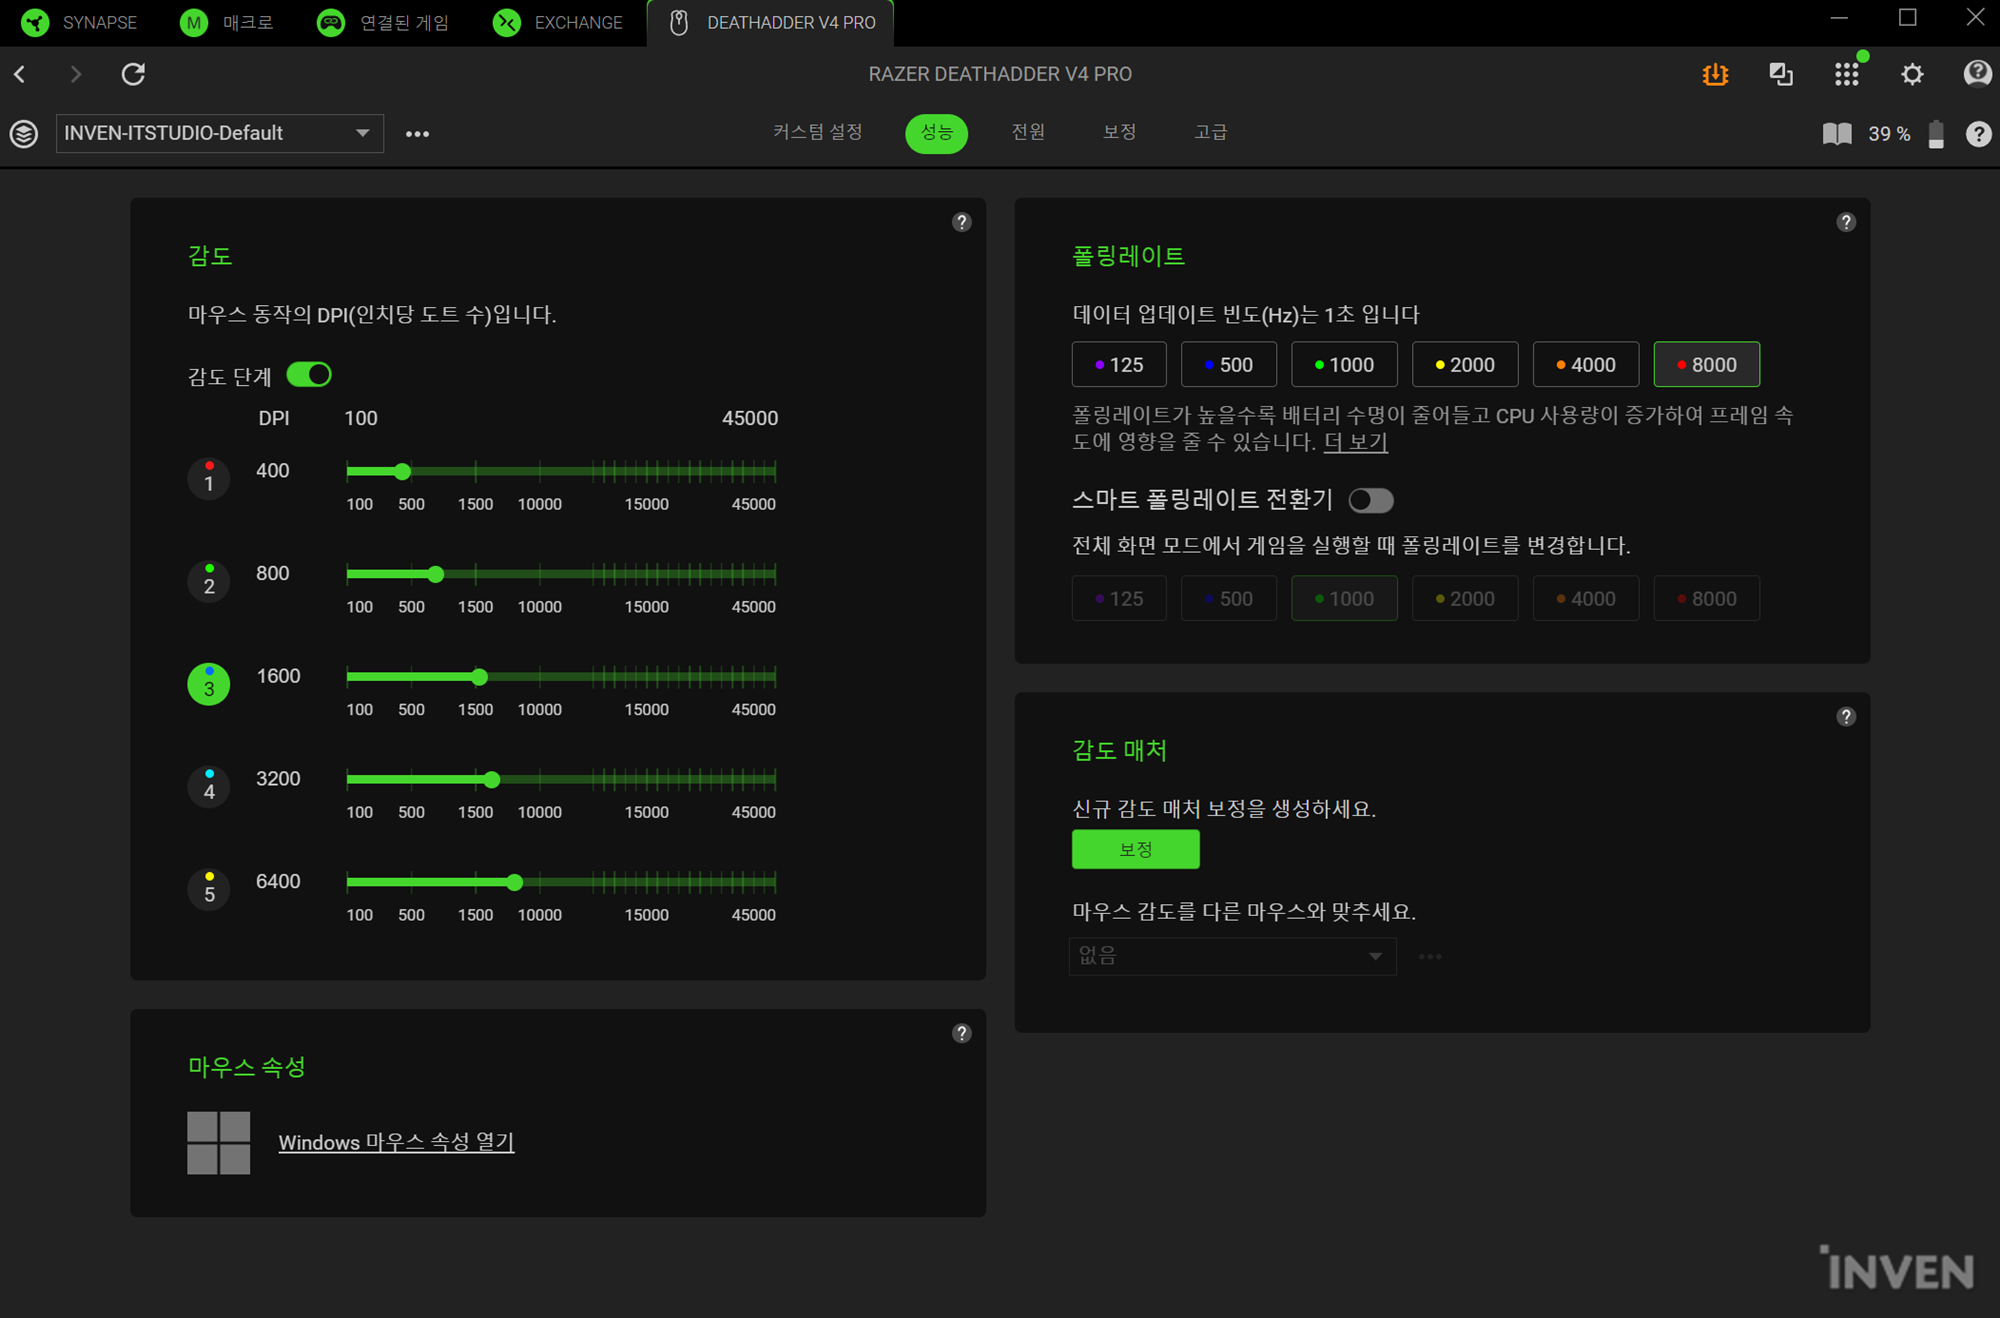Set polling rate to 8000 Hz
The width and height of the screenshot is (2000, 1318).
tap(1707, 364)
